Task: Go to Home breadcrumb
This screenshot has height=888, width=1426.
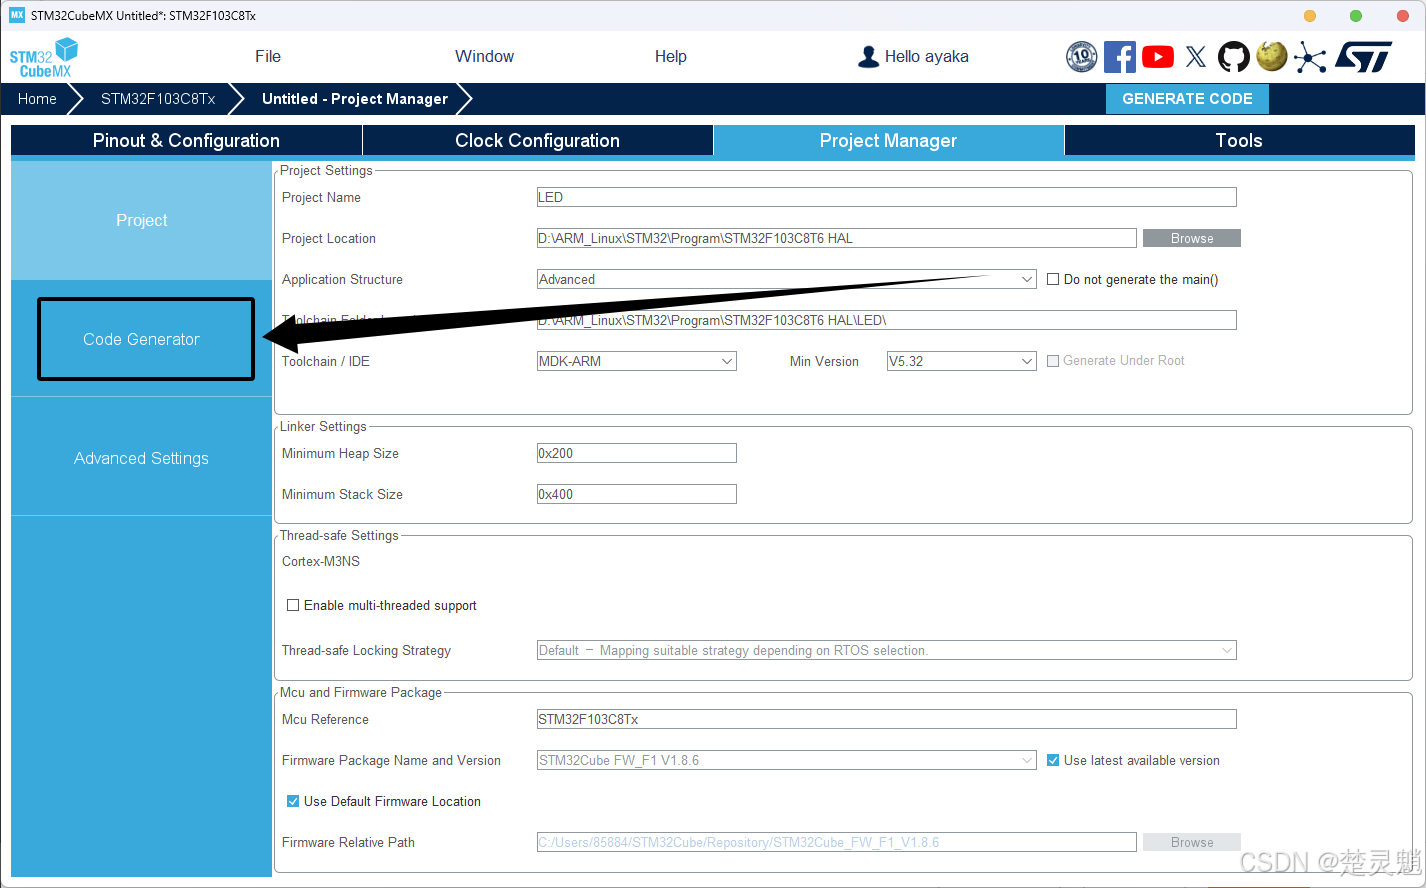Action: point(37,99)
